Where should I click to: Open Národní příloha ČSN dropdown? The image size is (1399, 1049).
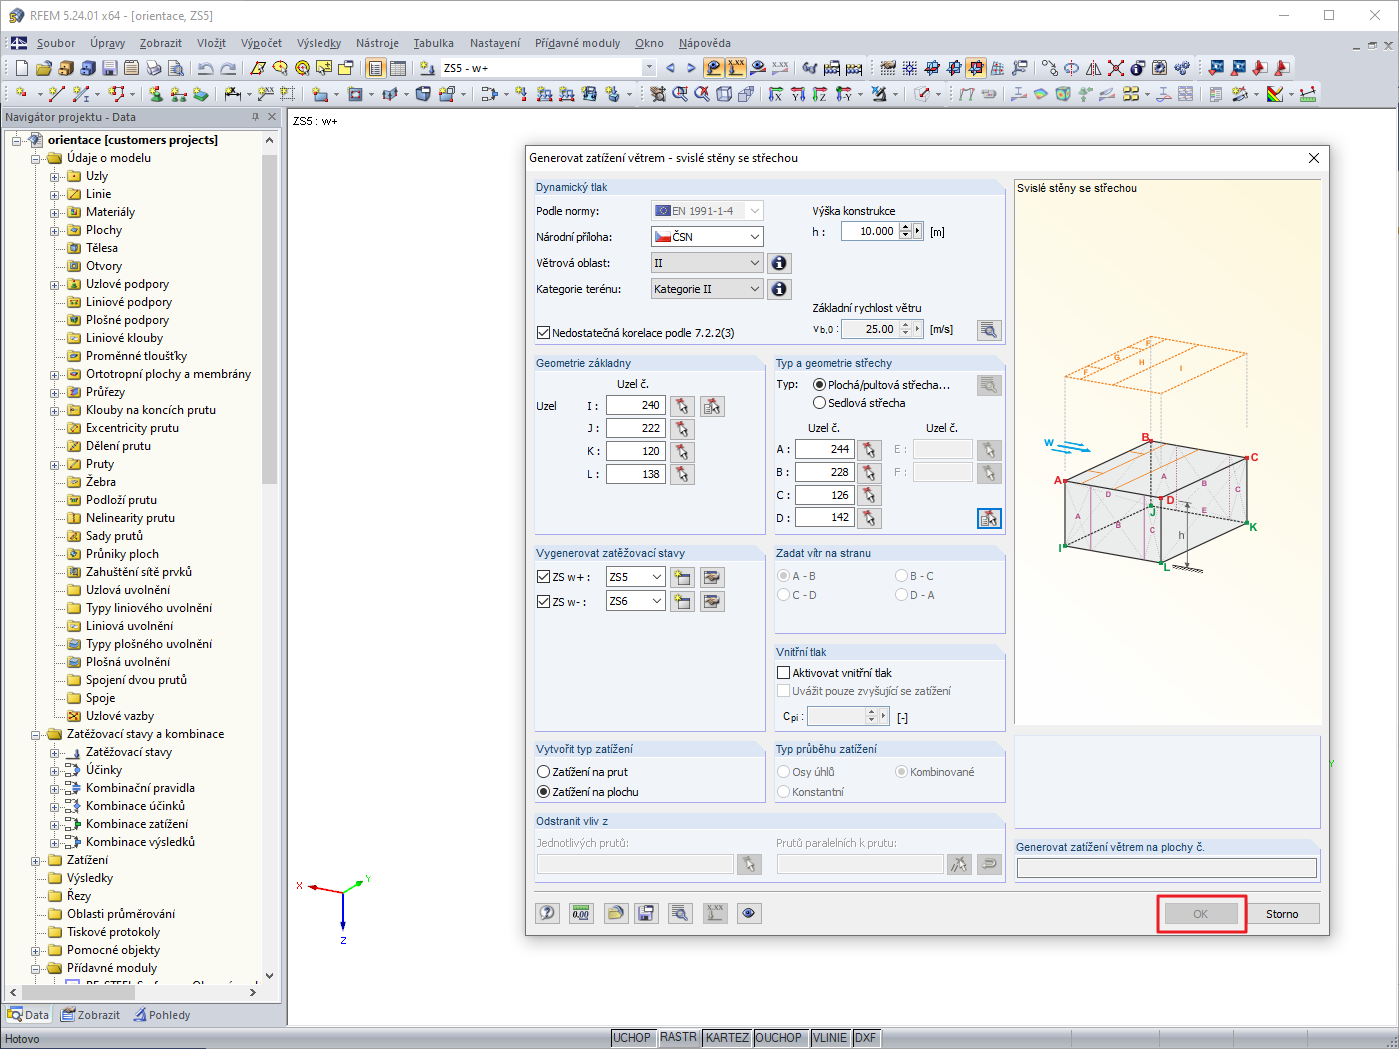point(707,237)
